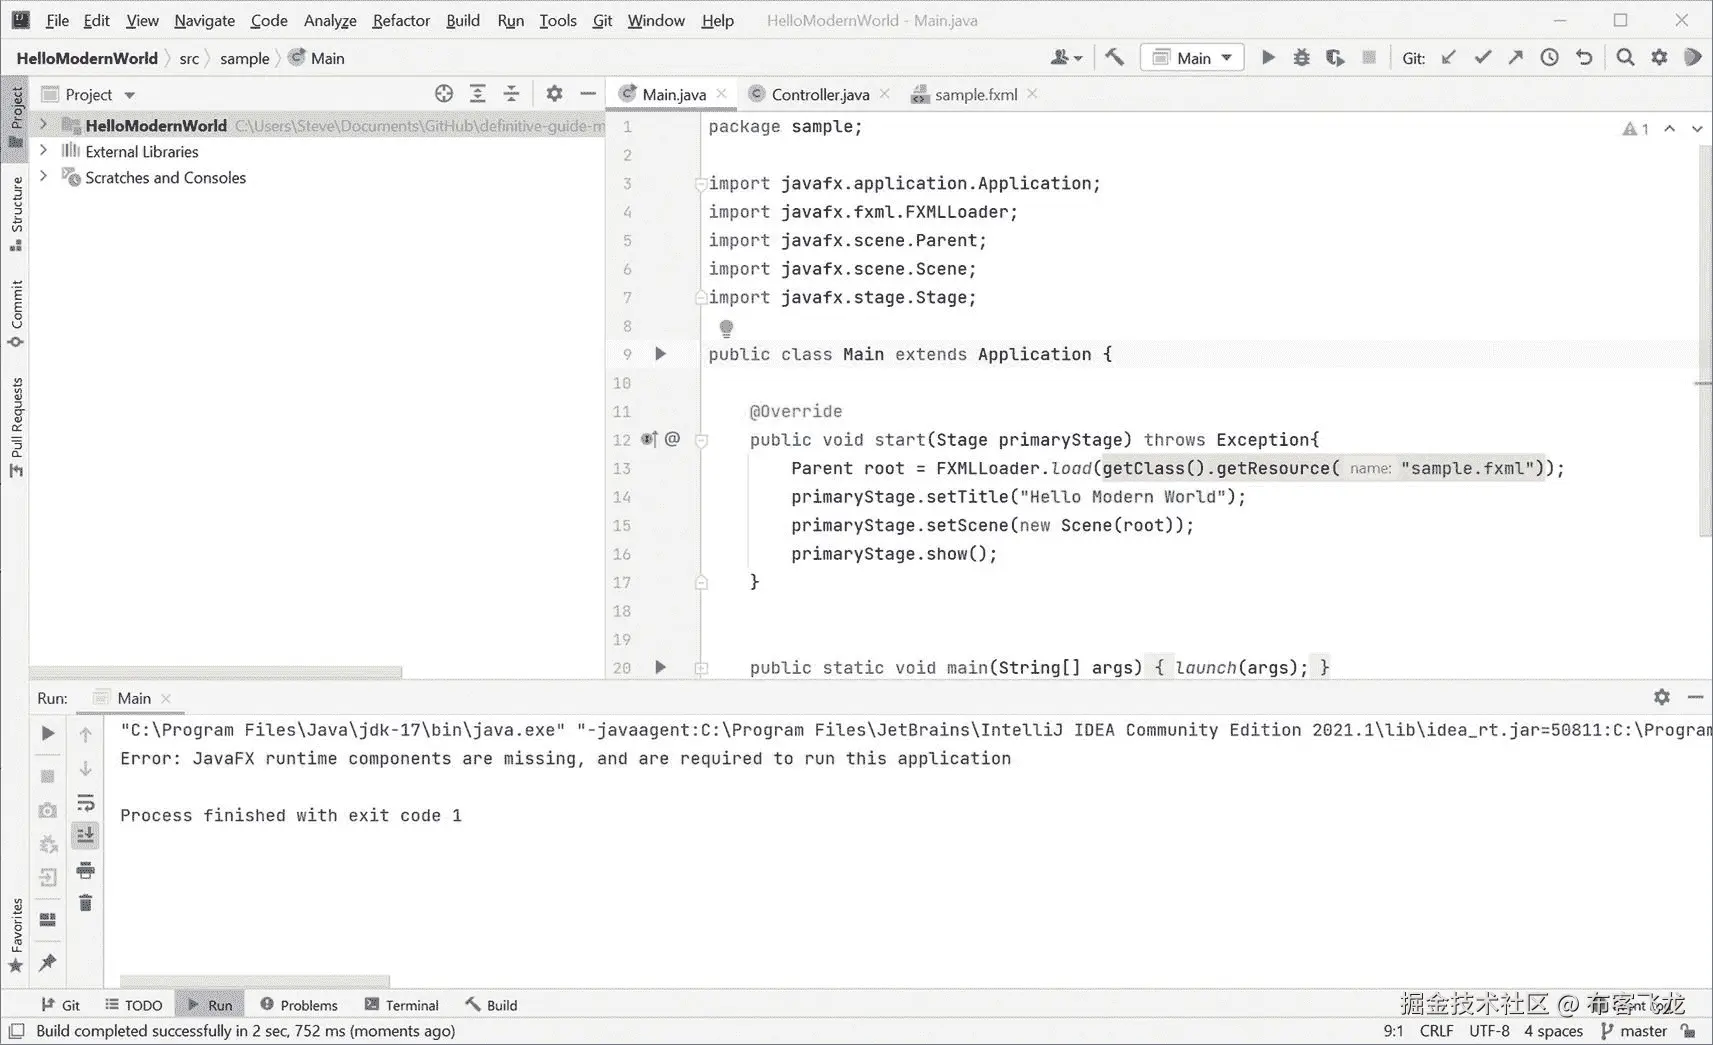Open the Terminal tool window
The width and height of the screenshot is (1713, 1045).
coord(410,1004)
